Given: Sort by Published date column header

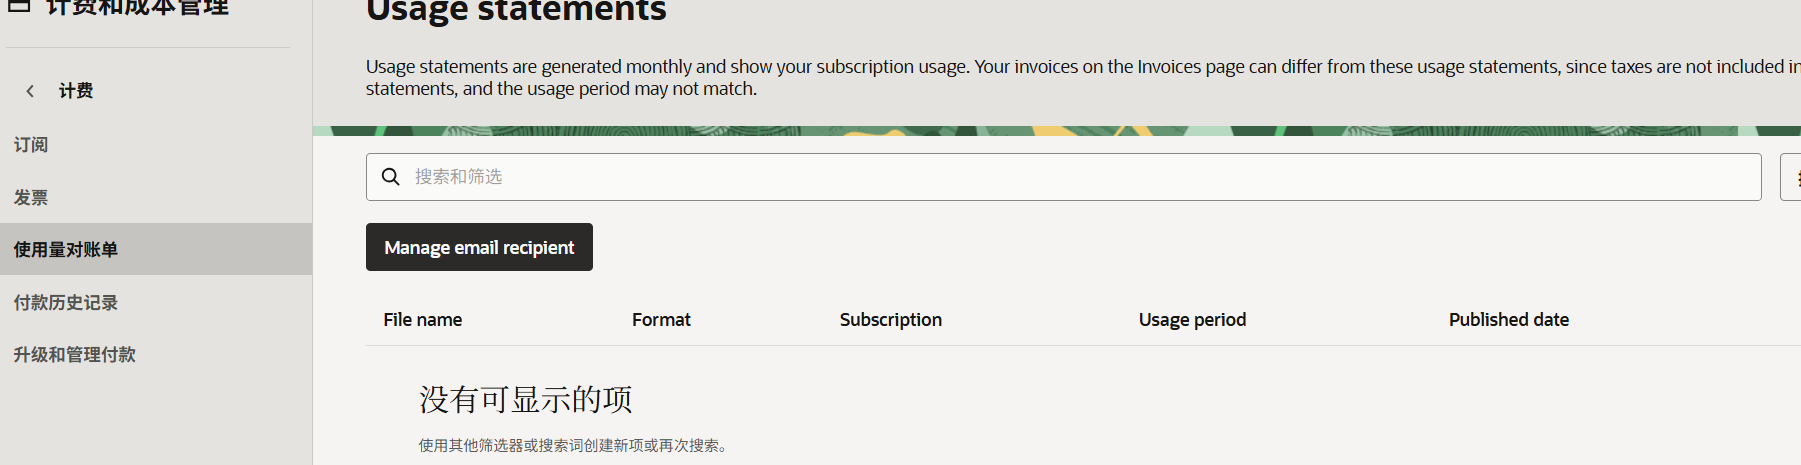Looking at the screenshot, I should tap(1509, 320).
